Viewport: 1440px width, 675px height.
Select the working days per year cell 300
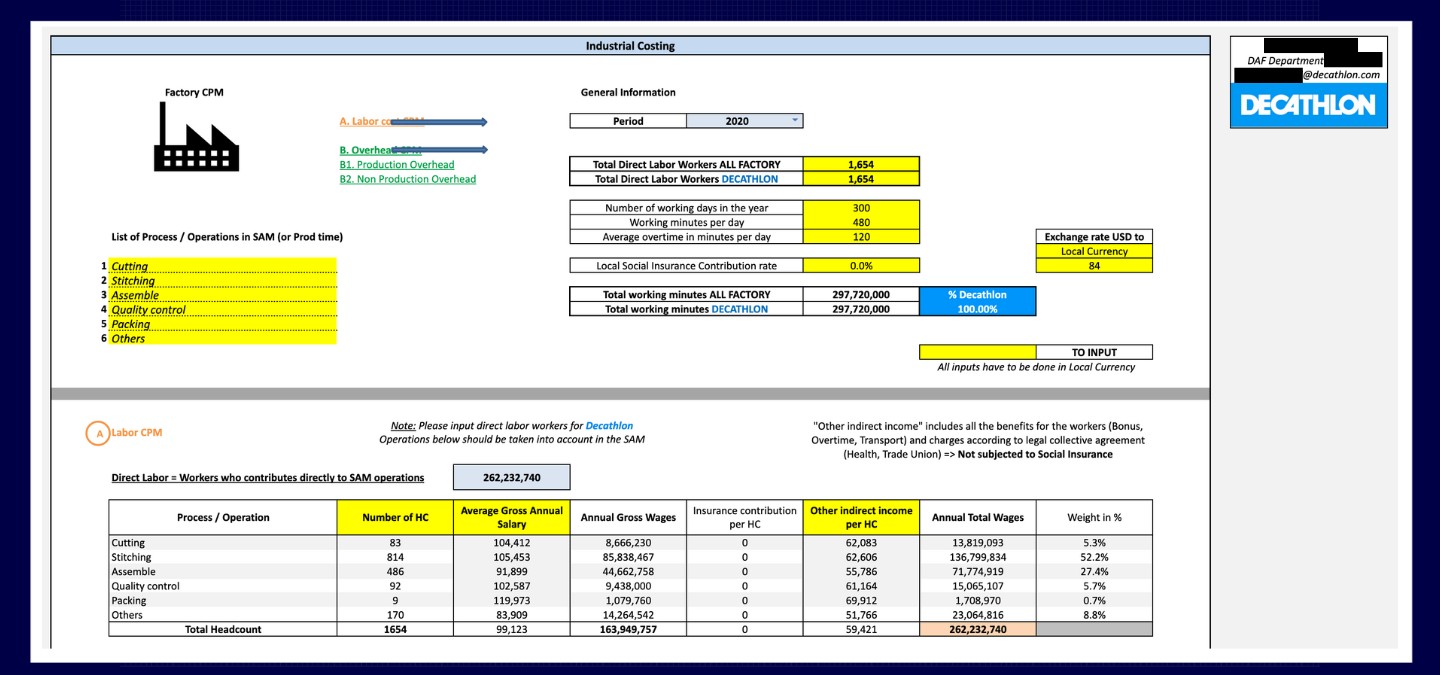(861, 208)
